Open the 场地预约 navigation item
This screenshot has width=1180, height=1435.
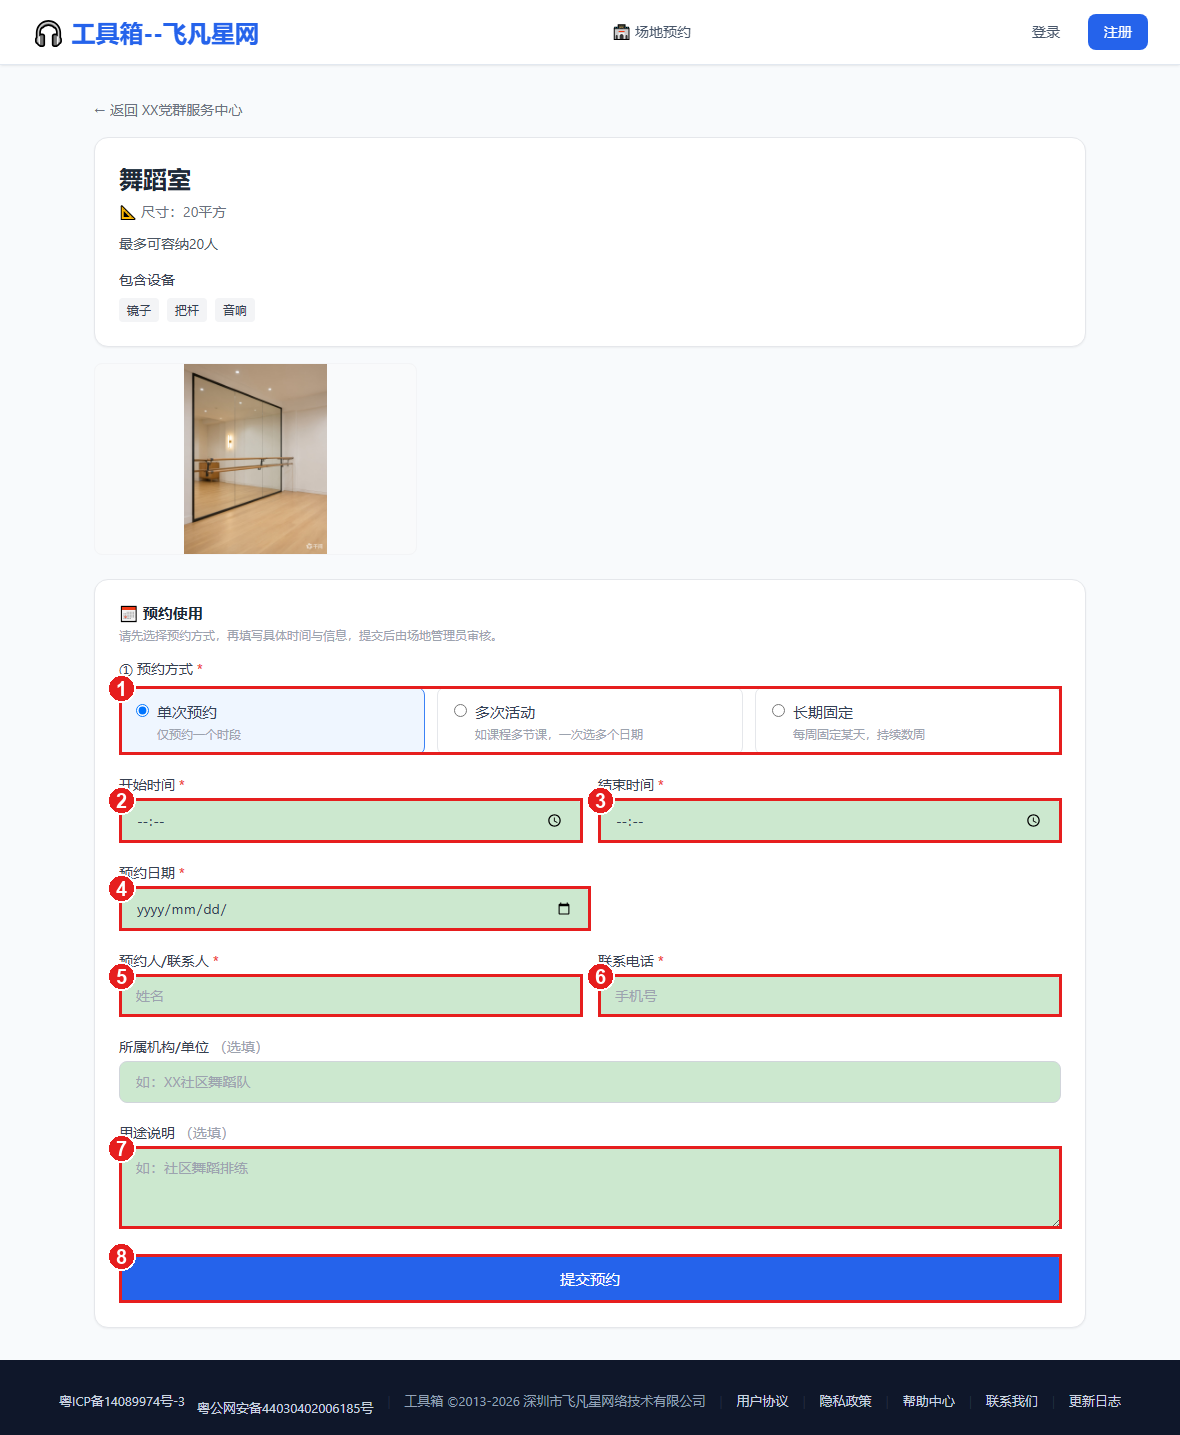tap(652, 32)
